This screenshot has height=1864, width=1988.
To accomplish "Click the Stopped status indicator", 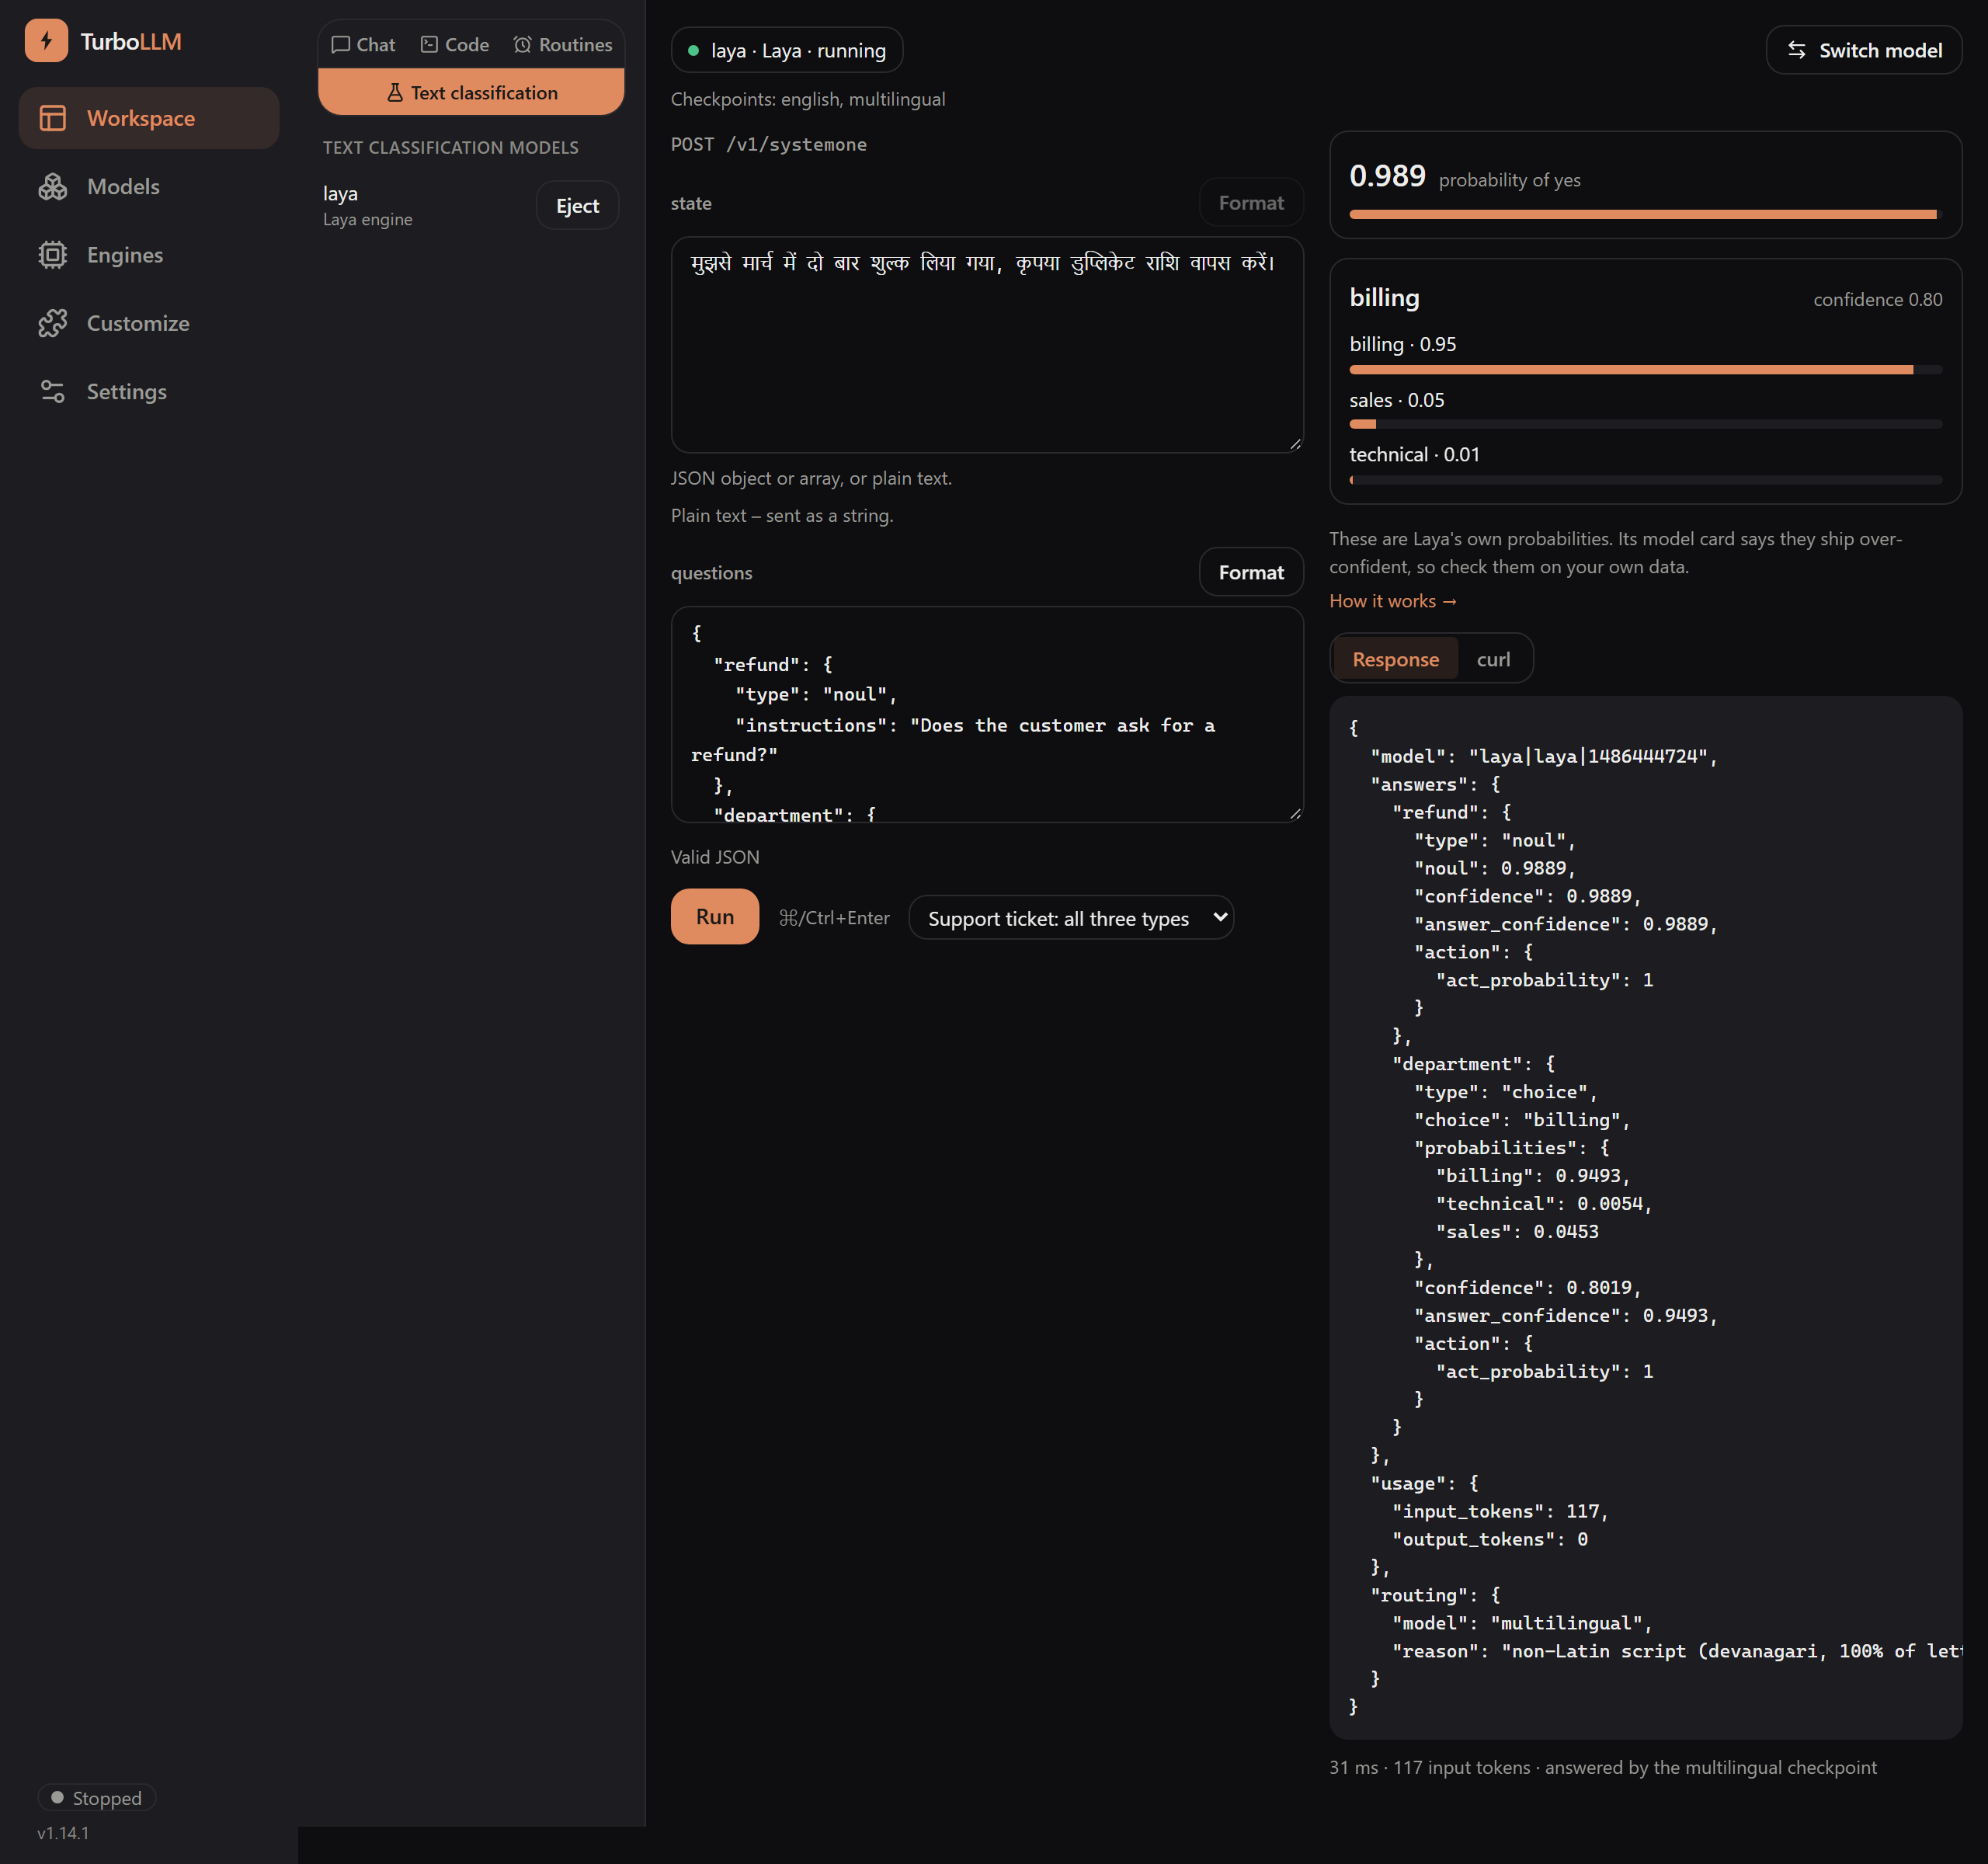I will click(96, 1798).
